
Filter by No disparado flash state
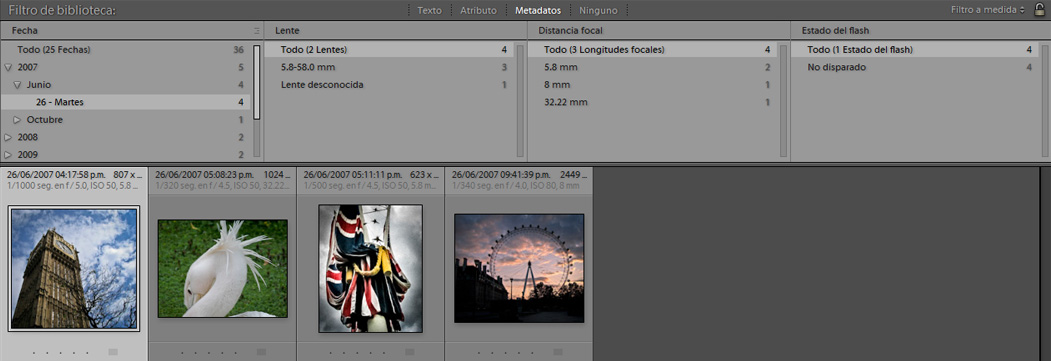(x=916, y=67)
